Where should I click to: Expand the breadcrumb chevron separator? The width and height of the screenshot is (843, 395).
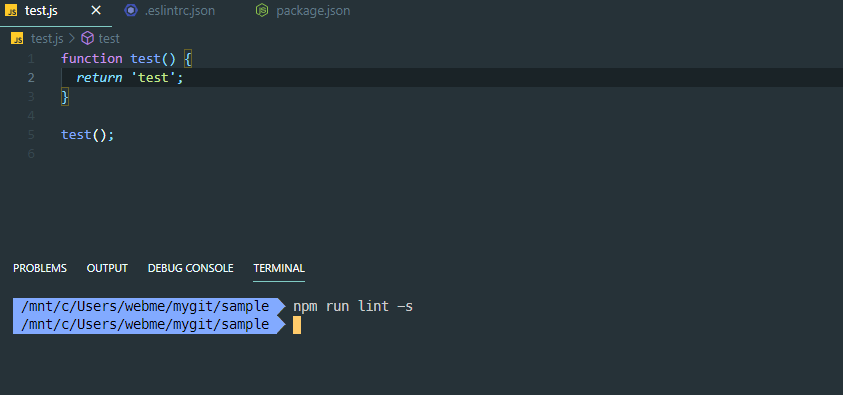click(x=72, y=39)
